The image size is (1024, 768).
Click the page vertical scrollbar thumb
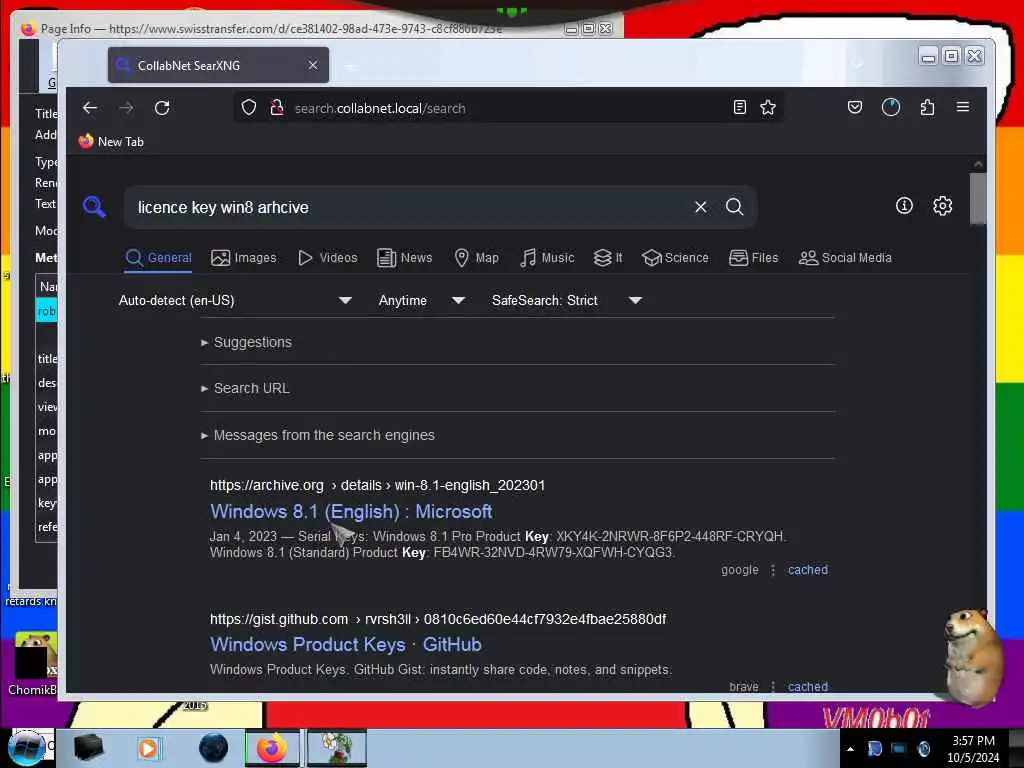pyautogui.click(x=978, y=199)
